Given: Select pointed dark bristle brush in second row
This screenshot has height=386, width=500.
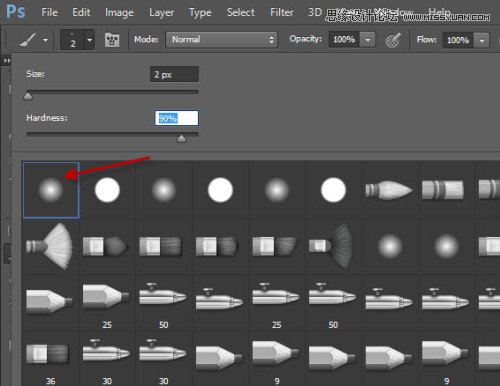Looking at the screenshot, I should click(x=106, y=246).
